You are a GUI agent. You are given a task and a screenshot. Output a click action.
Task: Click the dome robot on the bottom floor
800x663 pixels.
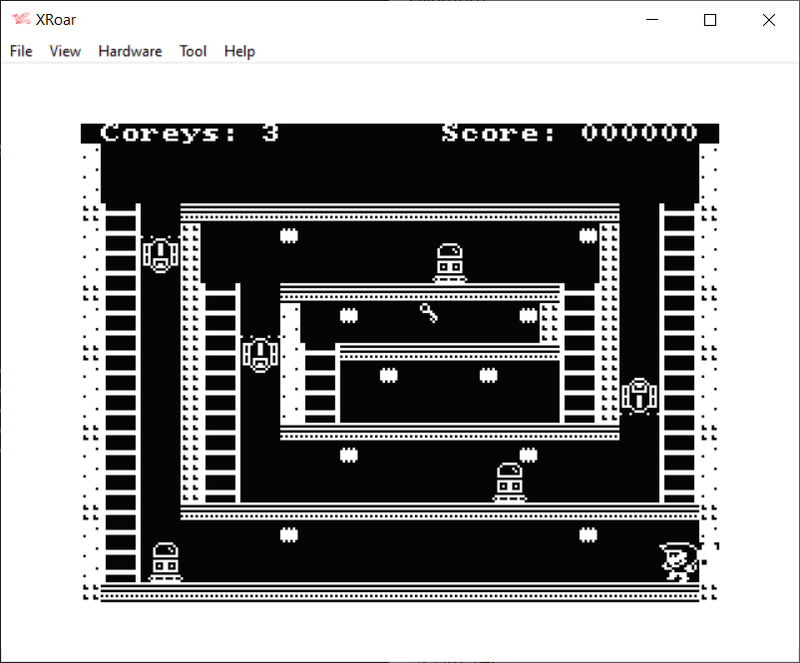tap(165, 562)
